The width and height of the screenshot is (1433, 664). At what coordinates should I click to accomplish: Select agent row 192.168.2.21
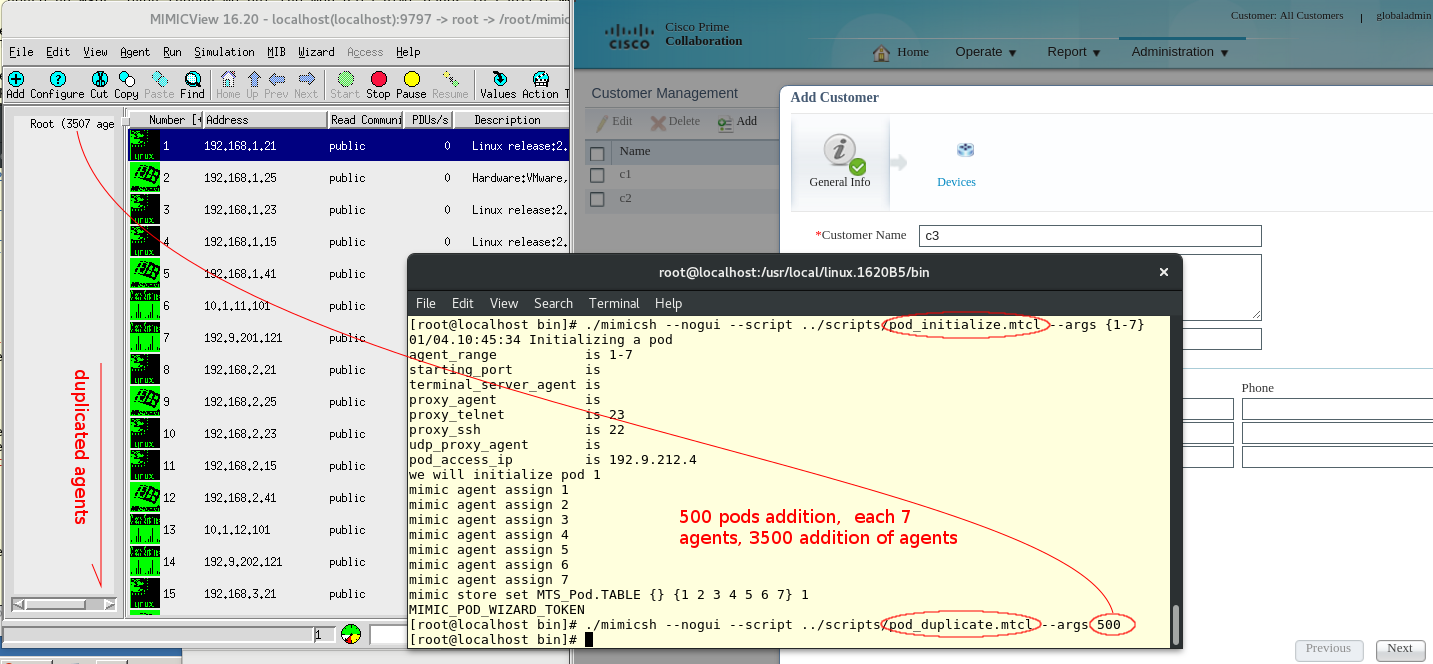coord(349,370)
